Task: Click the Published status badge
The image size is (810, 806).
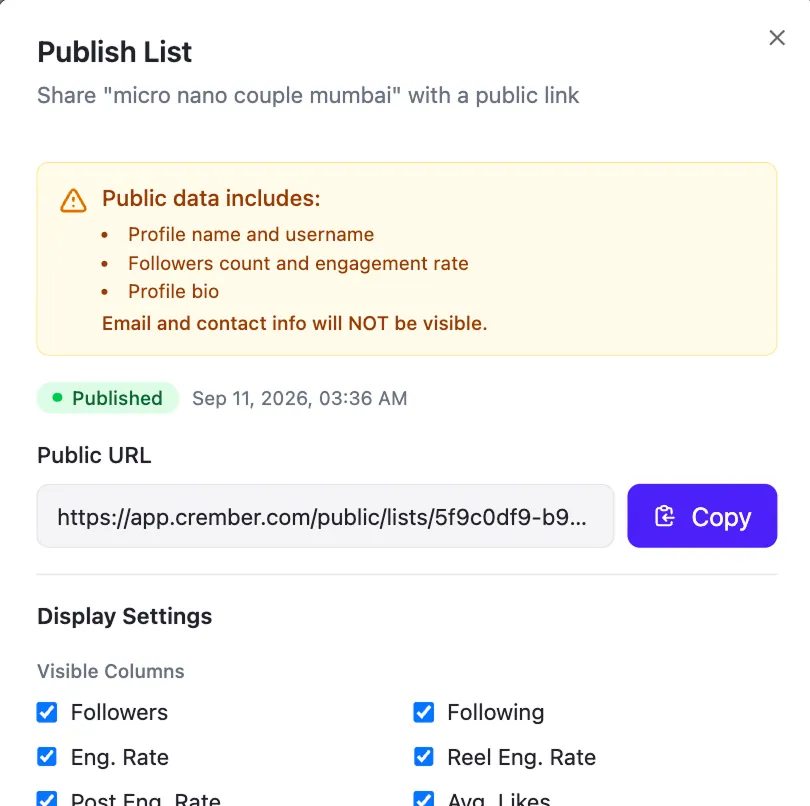Action: tap(108, 398)
